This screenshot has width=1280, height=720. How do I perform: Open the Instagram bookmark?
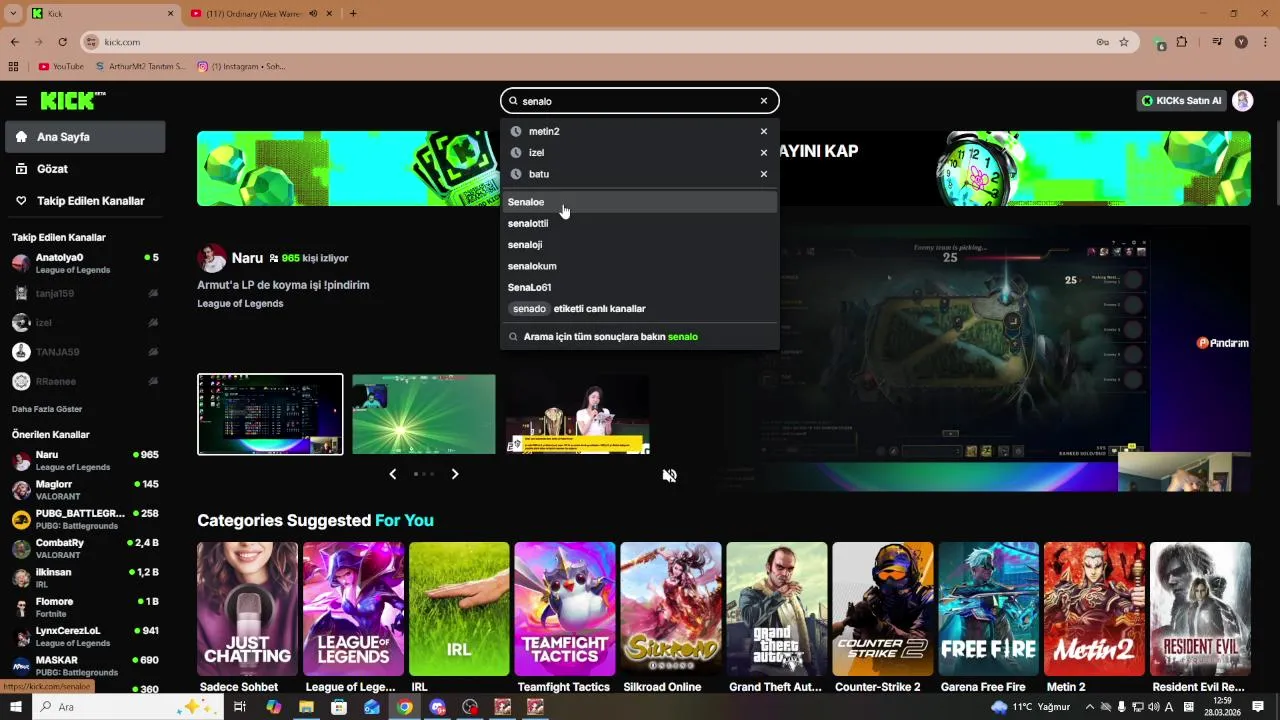241,66
